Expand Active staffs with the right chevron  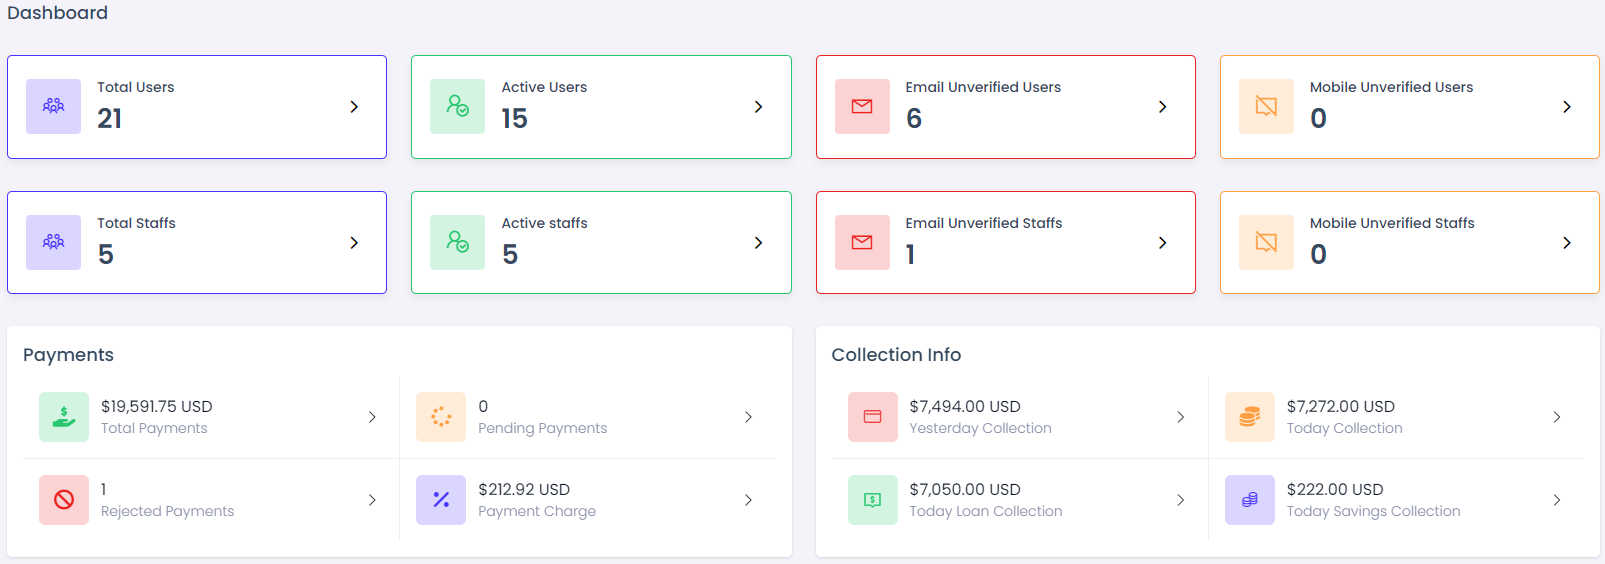pos(758,243)
